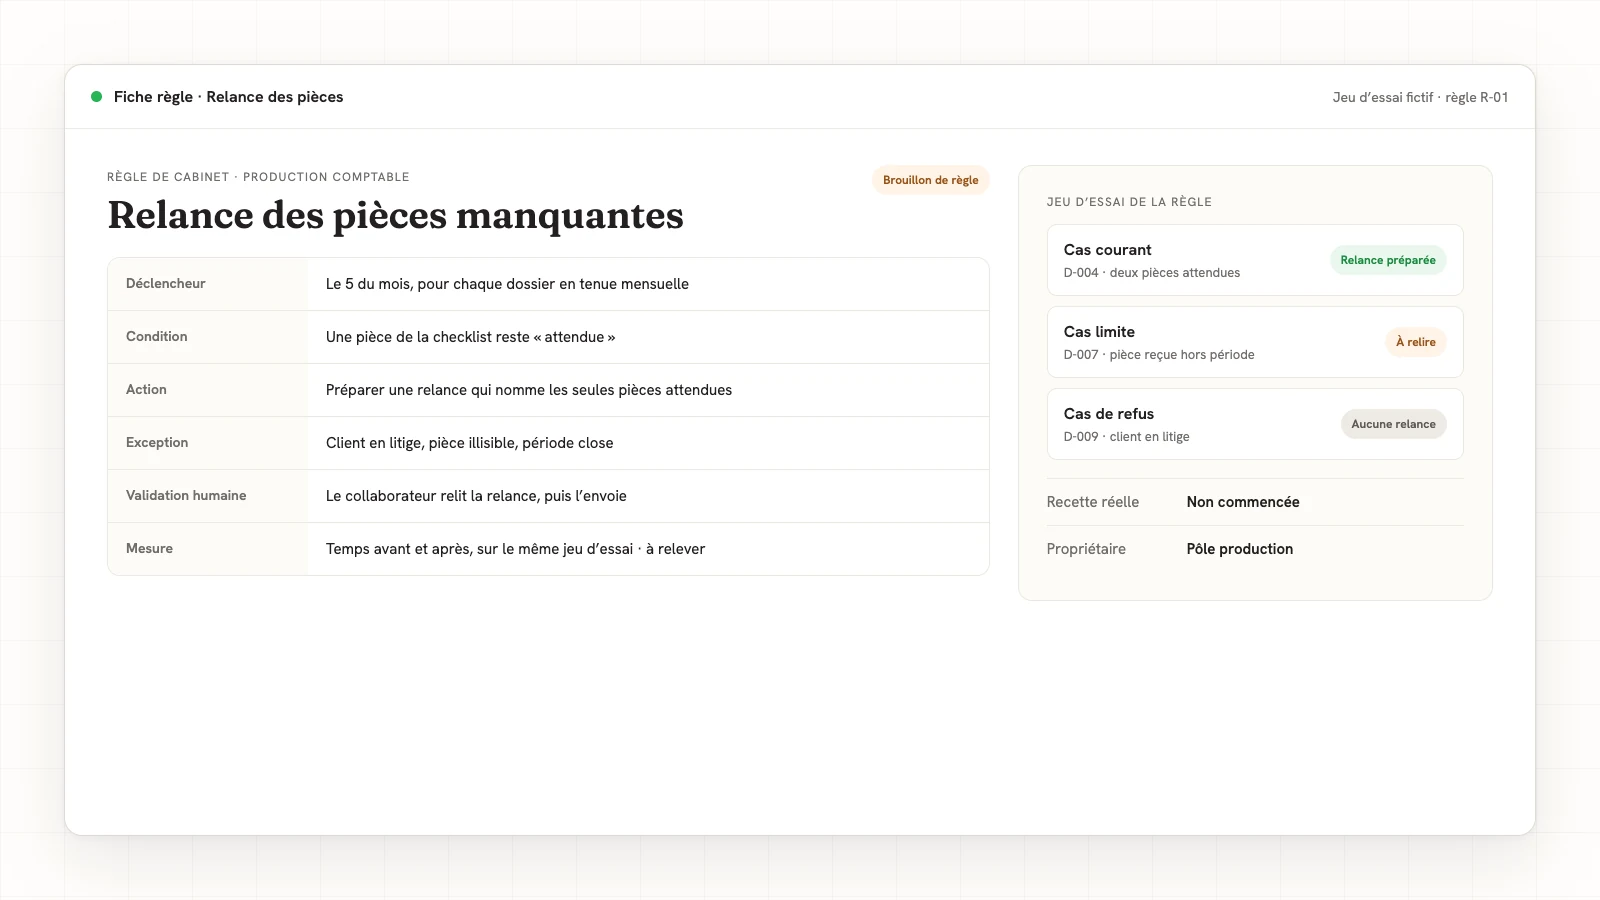Select the 'Validation humaine' row label

(186, 495)
